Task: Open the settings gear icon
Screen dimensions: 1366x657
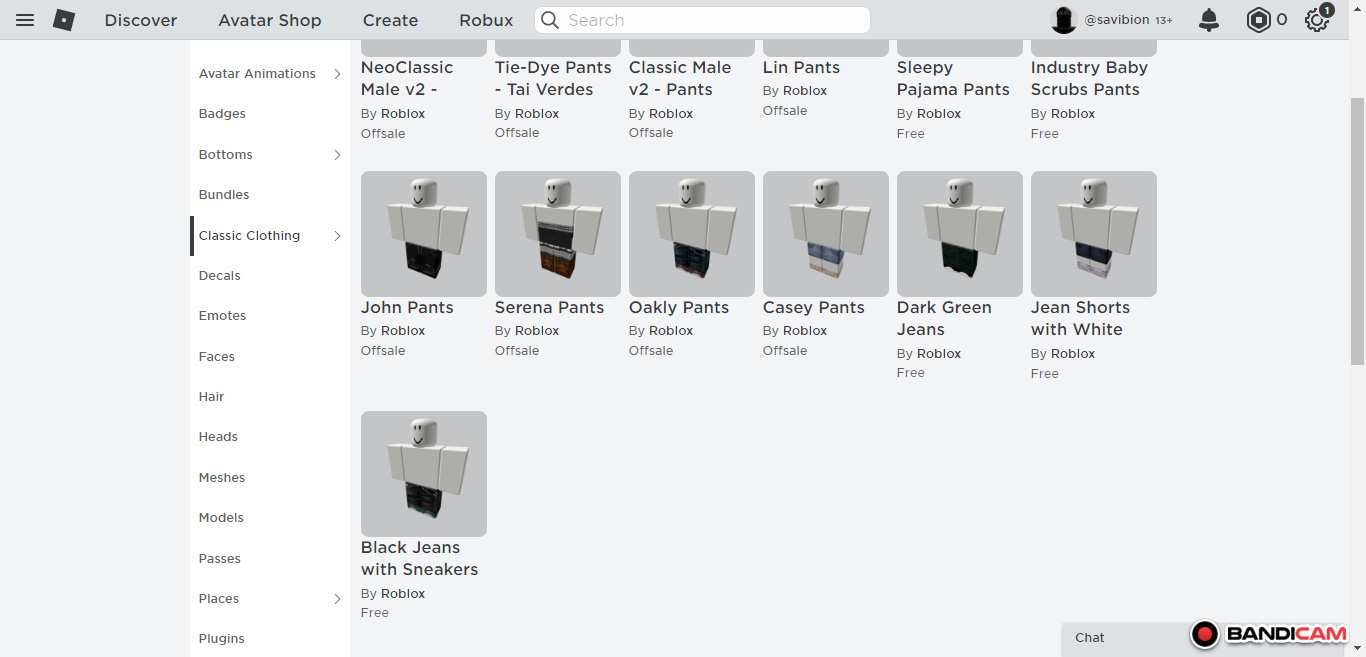Action: click(x=1316, y=20)
